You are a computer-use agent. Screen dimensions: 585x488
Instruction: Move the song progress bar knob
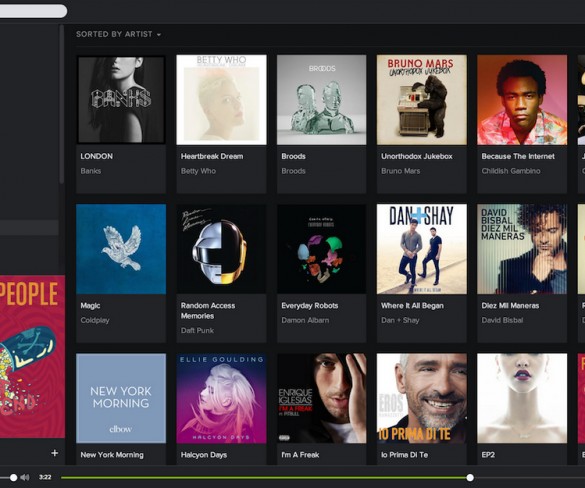pyautogui.click(x=470, y=477)
